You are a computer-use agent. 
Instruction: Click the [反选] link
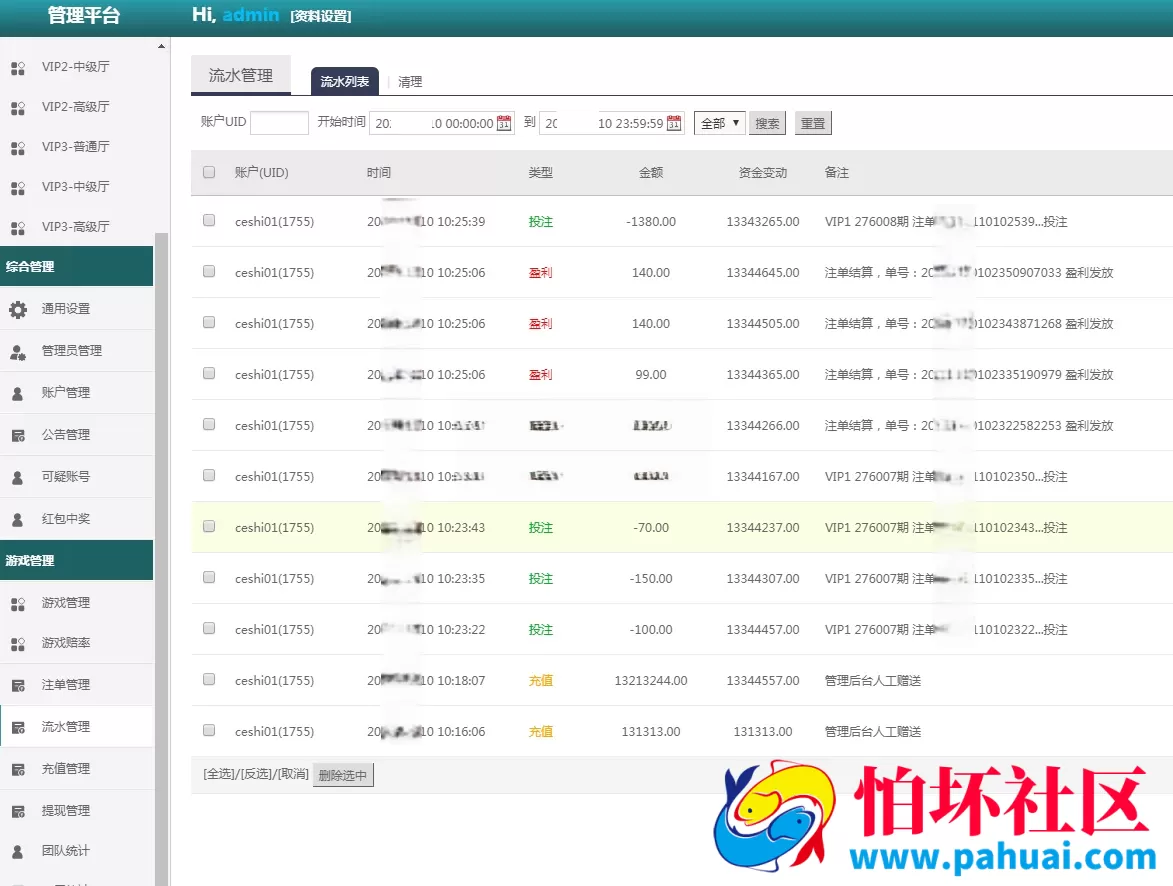pyautogui.click(x=256, y=774)
